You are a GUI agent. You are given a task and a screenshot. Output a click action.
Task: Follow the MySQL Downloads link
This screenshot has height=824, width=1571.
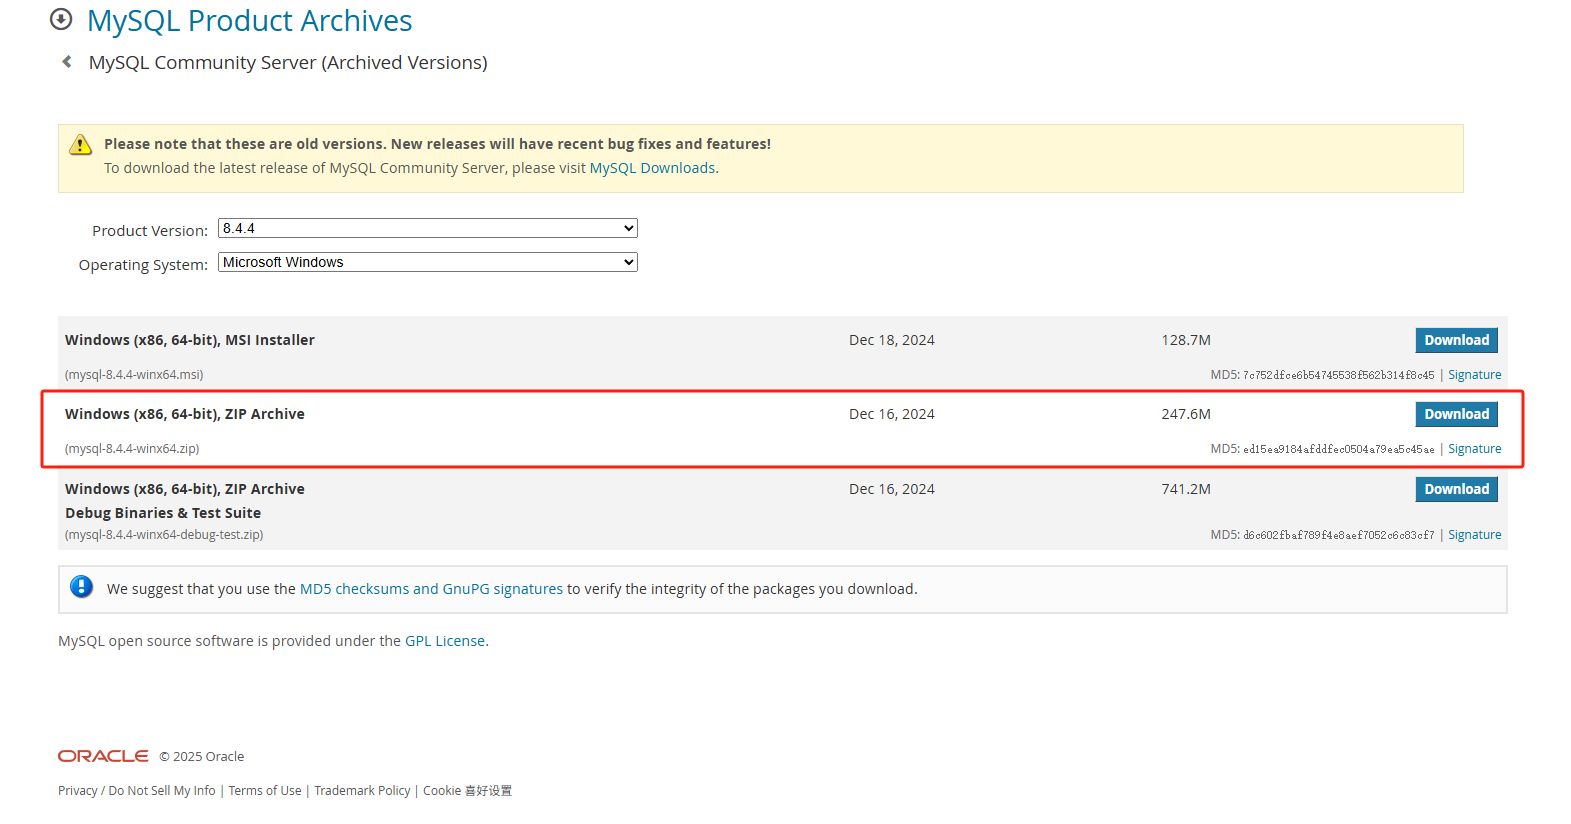652,168
